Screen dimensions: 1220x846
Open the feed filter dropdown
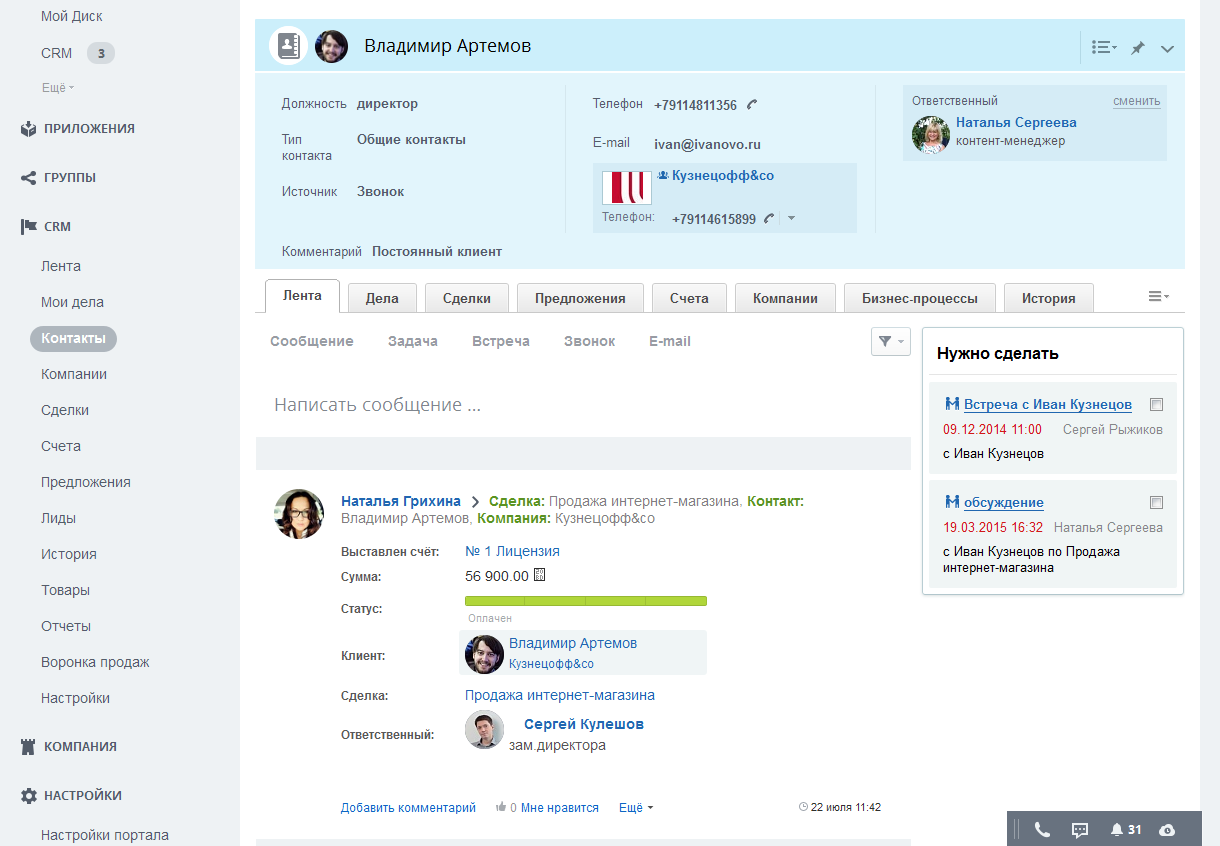pyautogui.click(x=890, y=342)
